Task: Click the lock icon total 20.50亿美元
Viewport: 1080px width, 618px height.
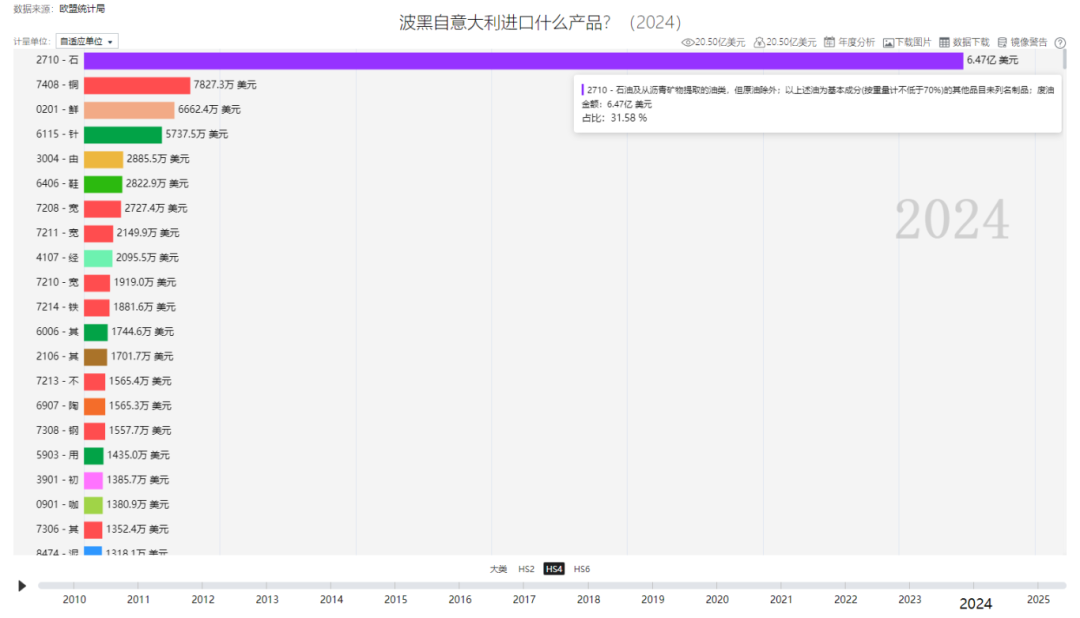Action: [x=759, y=43]
